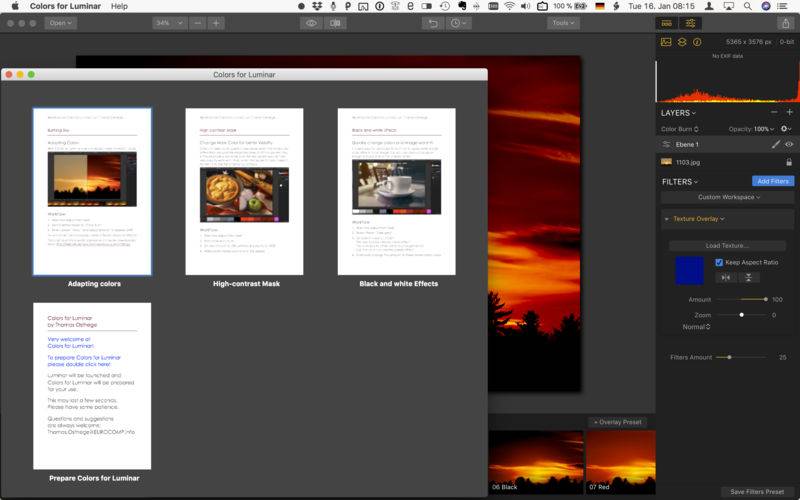Hide the Ebene 1 layer with eye icon
The image size is (800, 500).
point(789,144)
